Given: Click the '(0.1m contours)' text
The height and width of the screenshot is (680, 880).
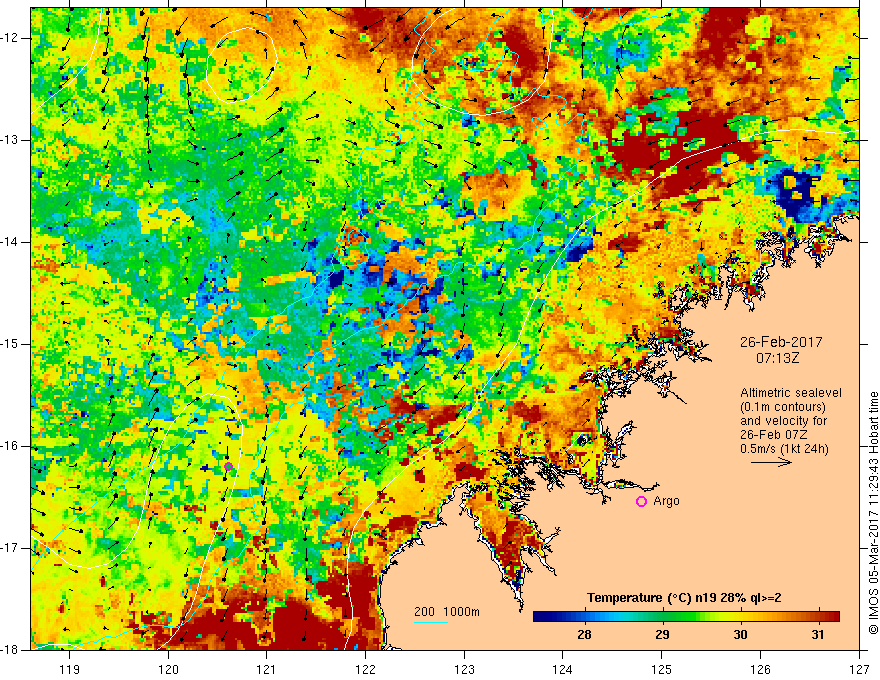Looking at the screenshot, I should pos(783,407).
